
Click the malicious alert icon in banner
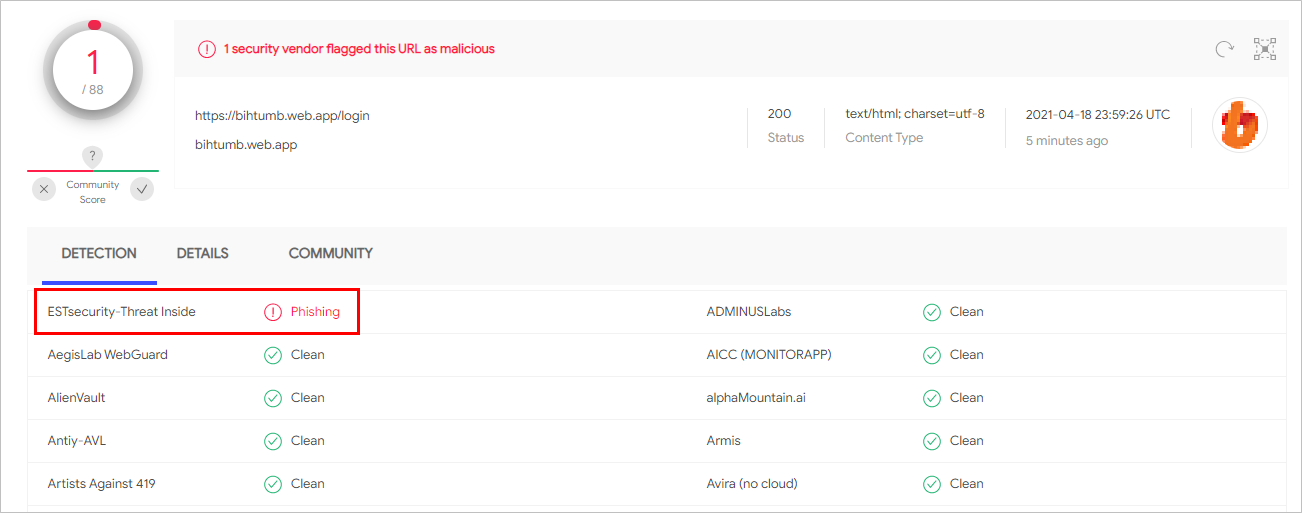[x=206, y=49]
